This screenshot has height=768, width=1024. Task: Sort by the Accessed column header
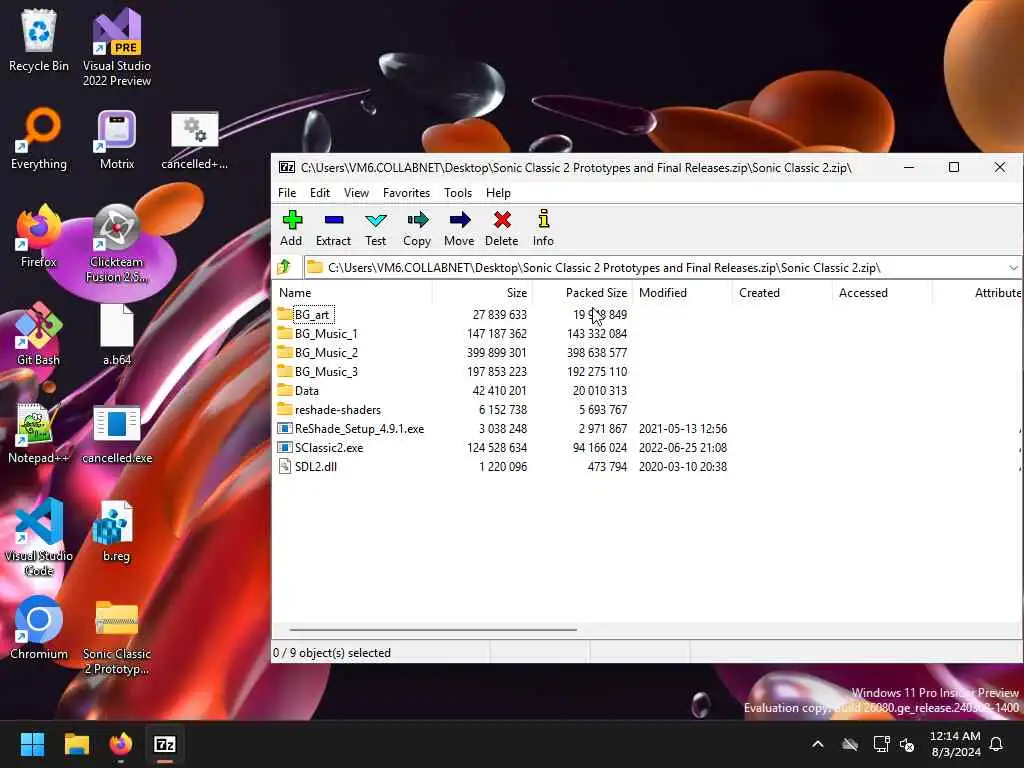pyautogui.click(x=882, y=293)
